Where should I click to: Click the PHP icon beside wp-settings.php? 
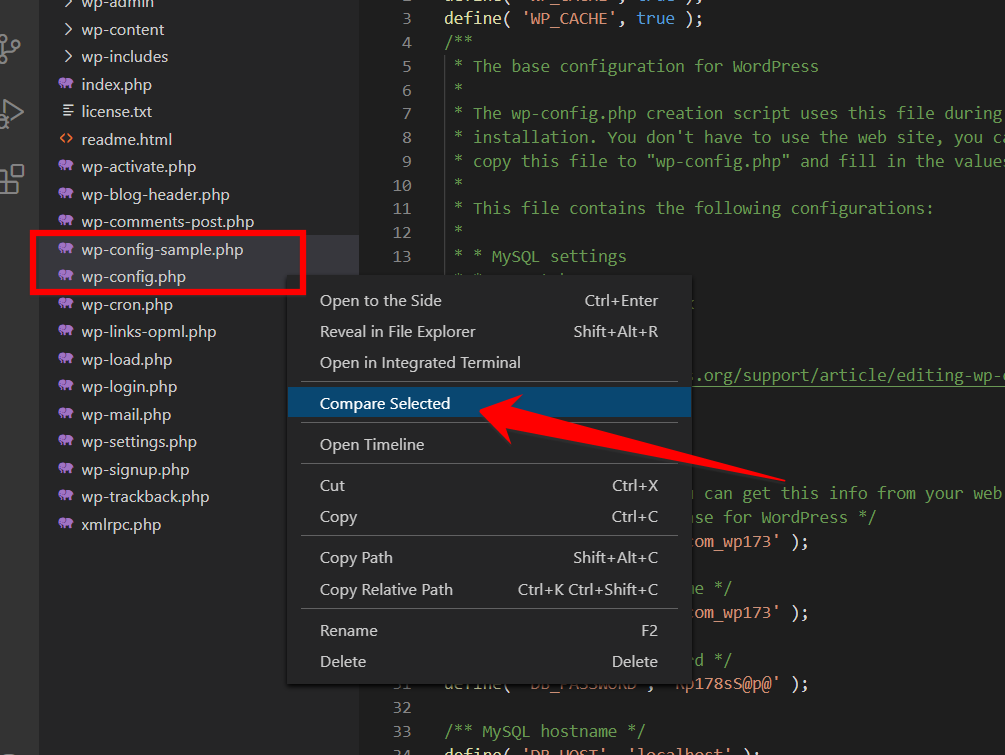65,440
